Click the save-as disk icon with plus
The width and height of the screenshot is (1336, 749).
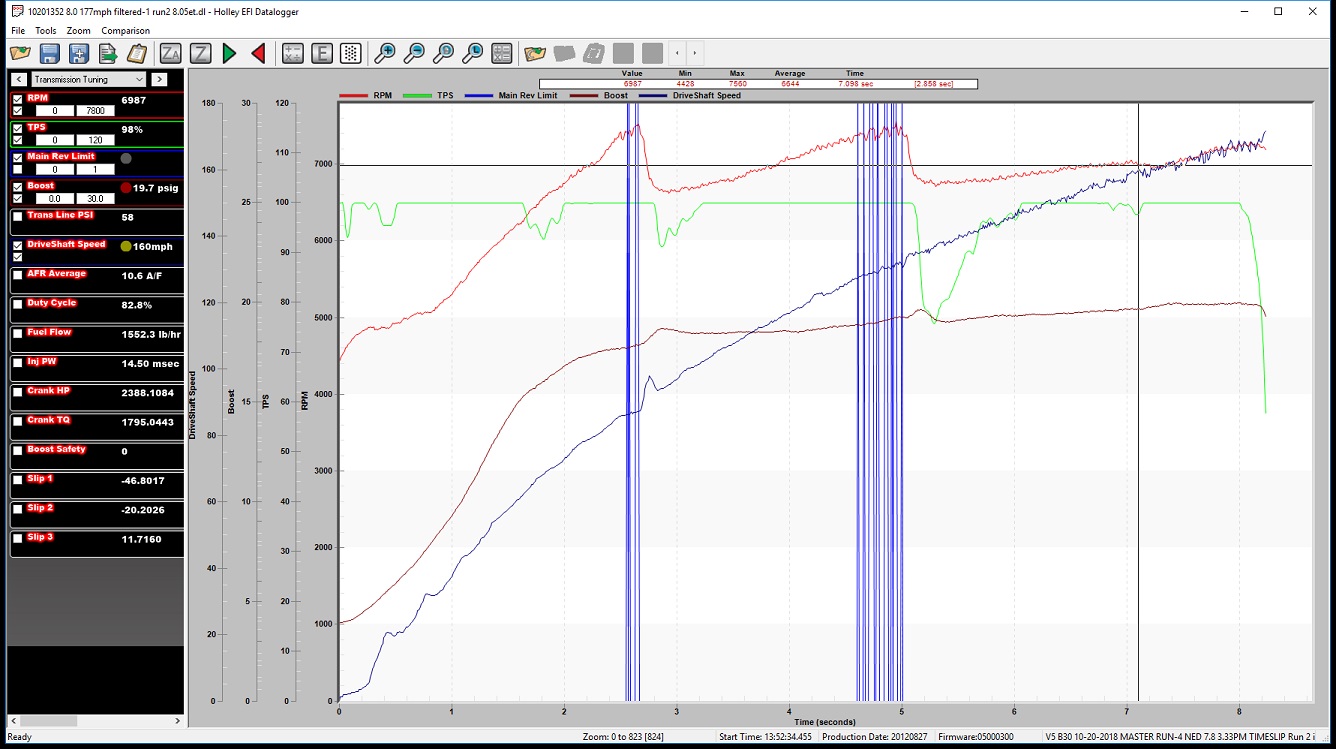[78, 53]
